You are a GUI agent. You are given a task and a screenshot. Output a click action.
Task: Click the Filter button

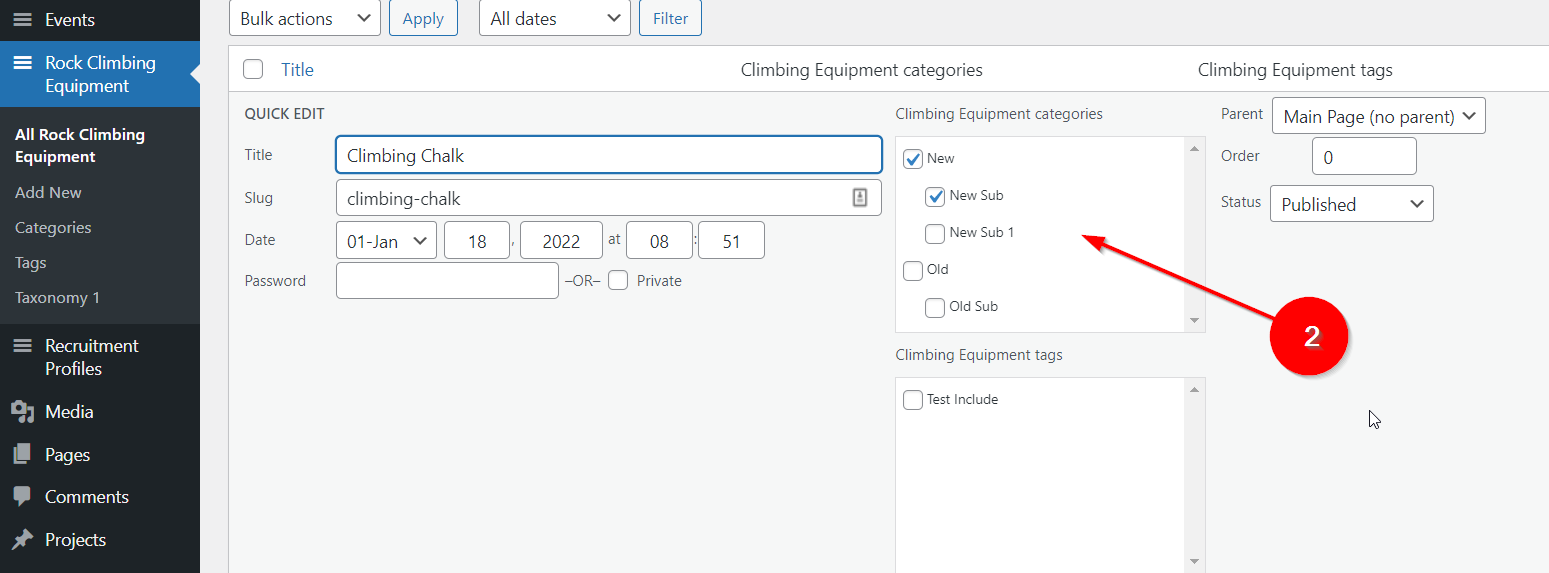(669, 19)
